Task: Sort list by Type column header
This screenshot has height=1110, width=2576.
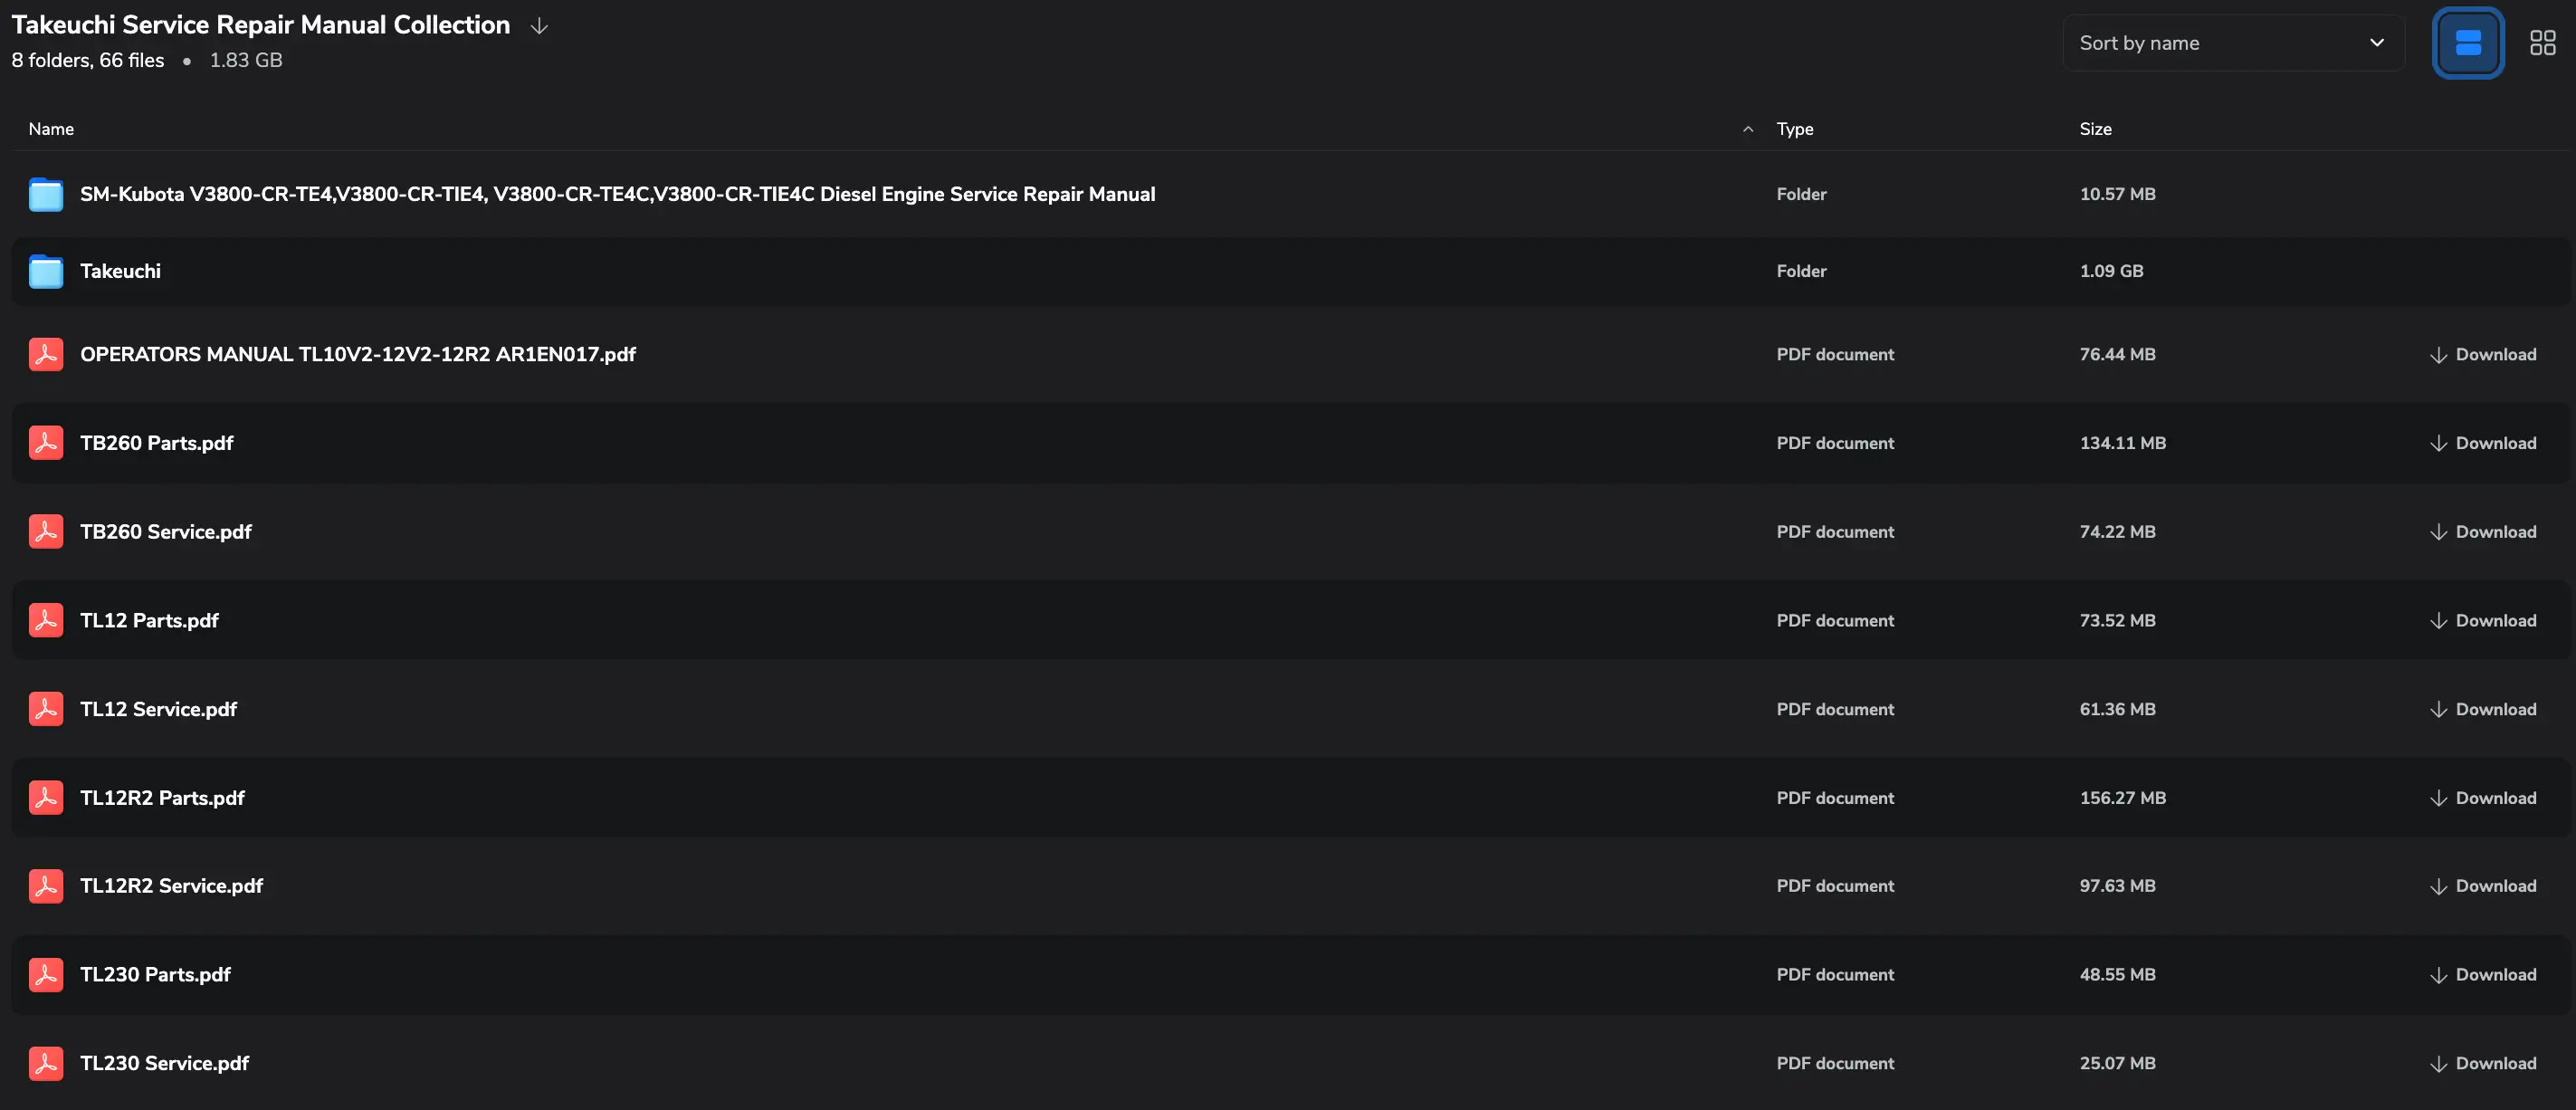Action: [1794, 129]
